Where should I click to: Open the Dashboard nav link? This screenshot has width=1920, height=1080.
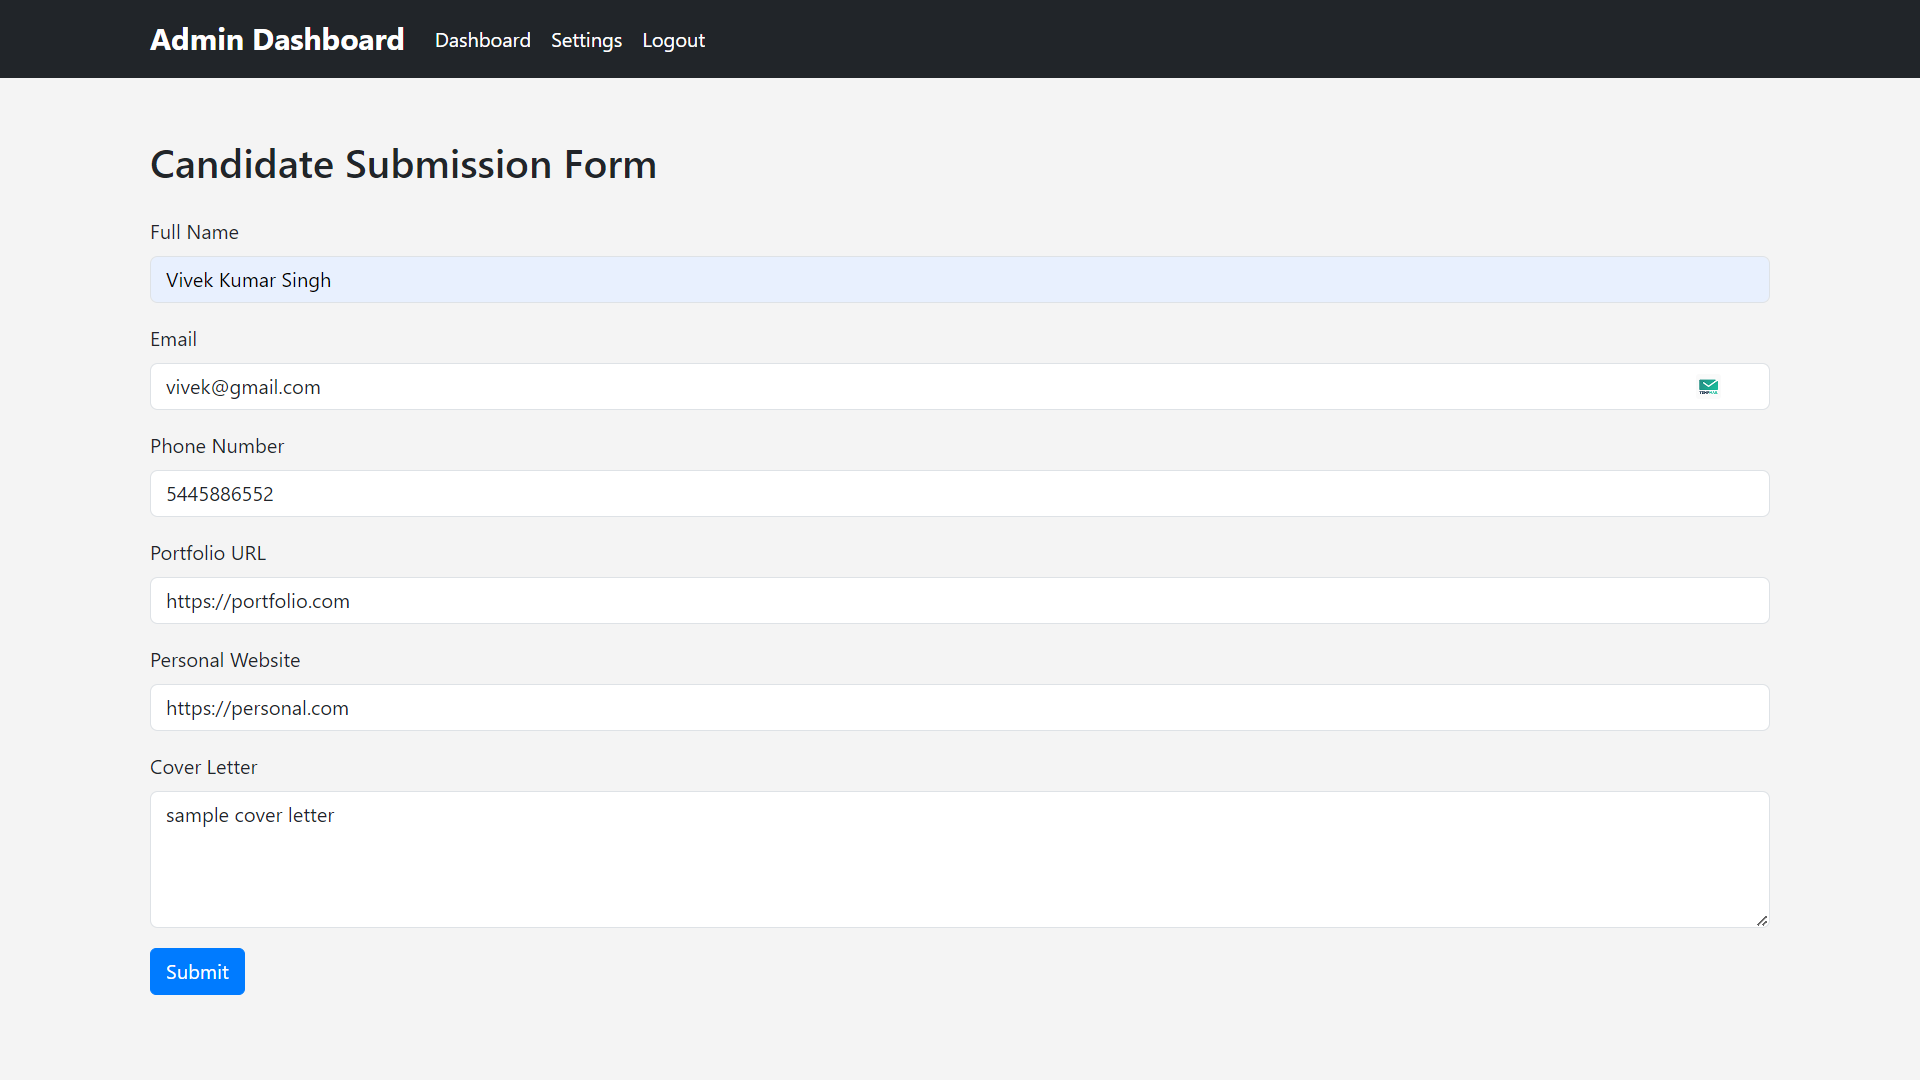(482, 40)
